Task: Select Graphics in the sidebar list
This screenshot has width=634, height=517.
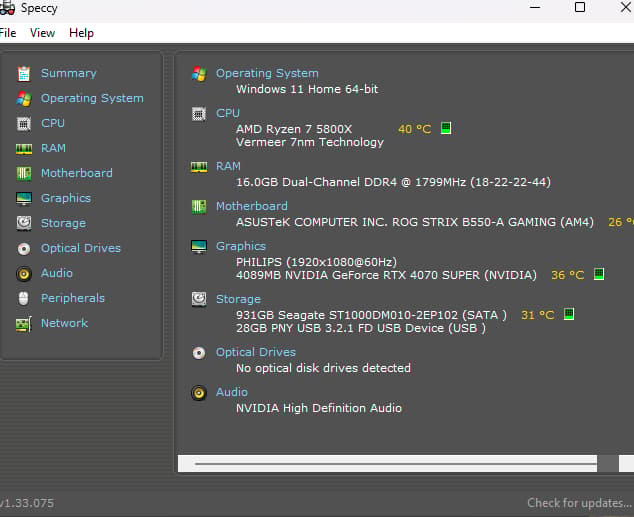Action: click(x=66, y=198)
